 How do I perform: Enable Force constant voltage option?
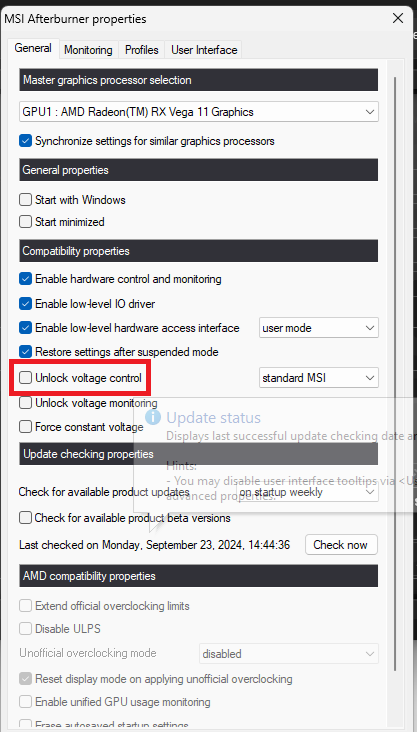tap(25, 427)
